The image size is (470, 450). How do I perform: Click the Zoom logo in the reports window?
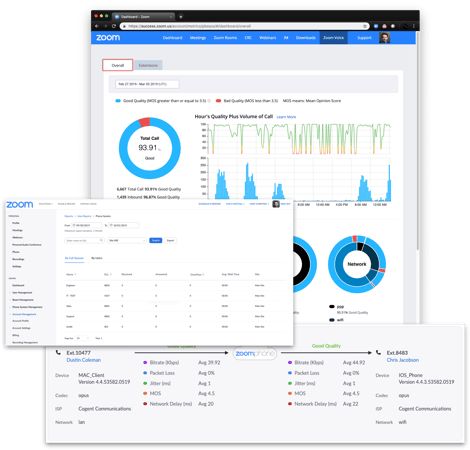tap(20, 204)
